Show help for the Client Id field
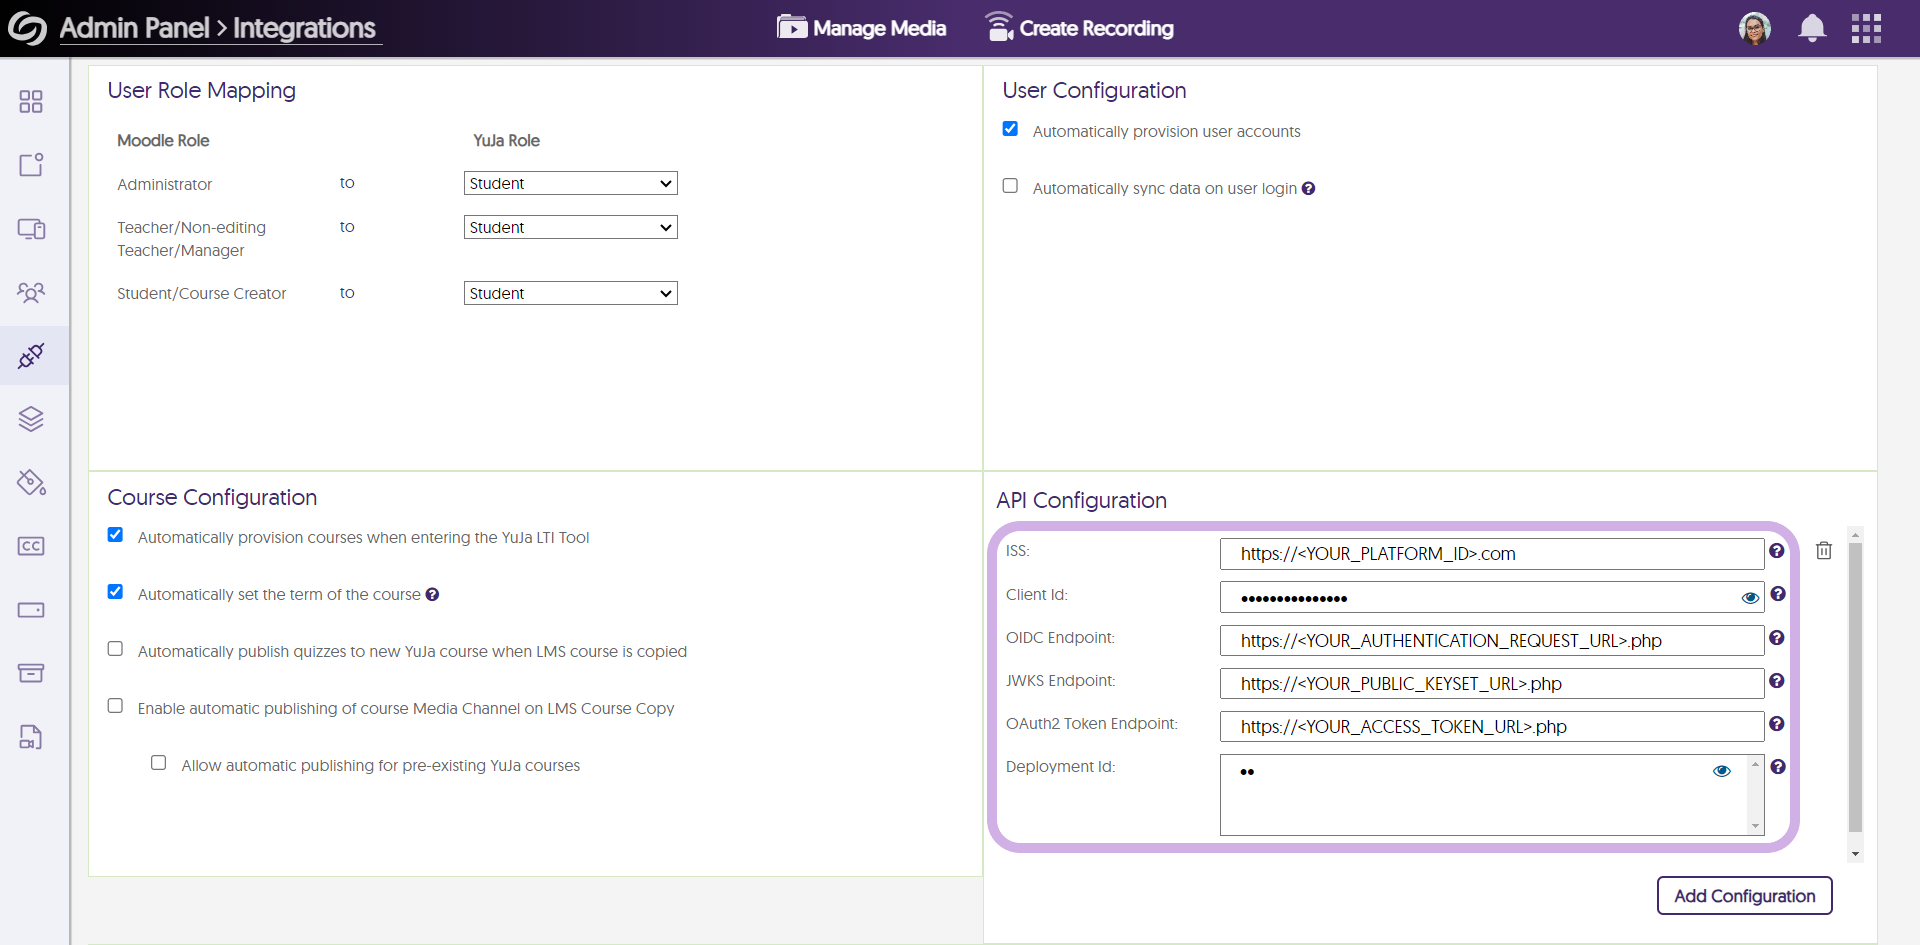Image resolution: width=1920 pixels, height=945 pixels. [1777, 594]
